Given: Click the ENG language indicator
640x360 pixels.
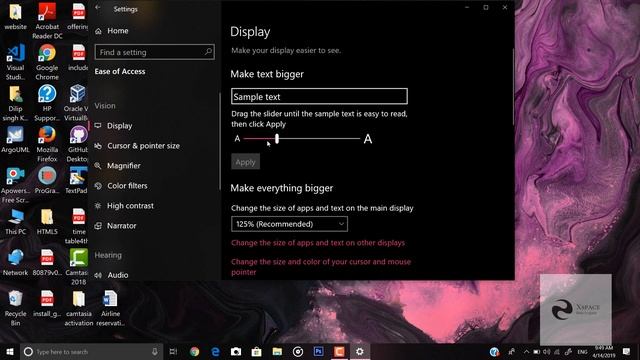Looking at the screenshot, I should [x=582, y=352].
